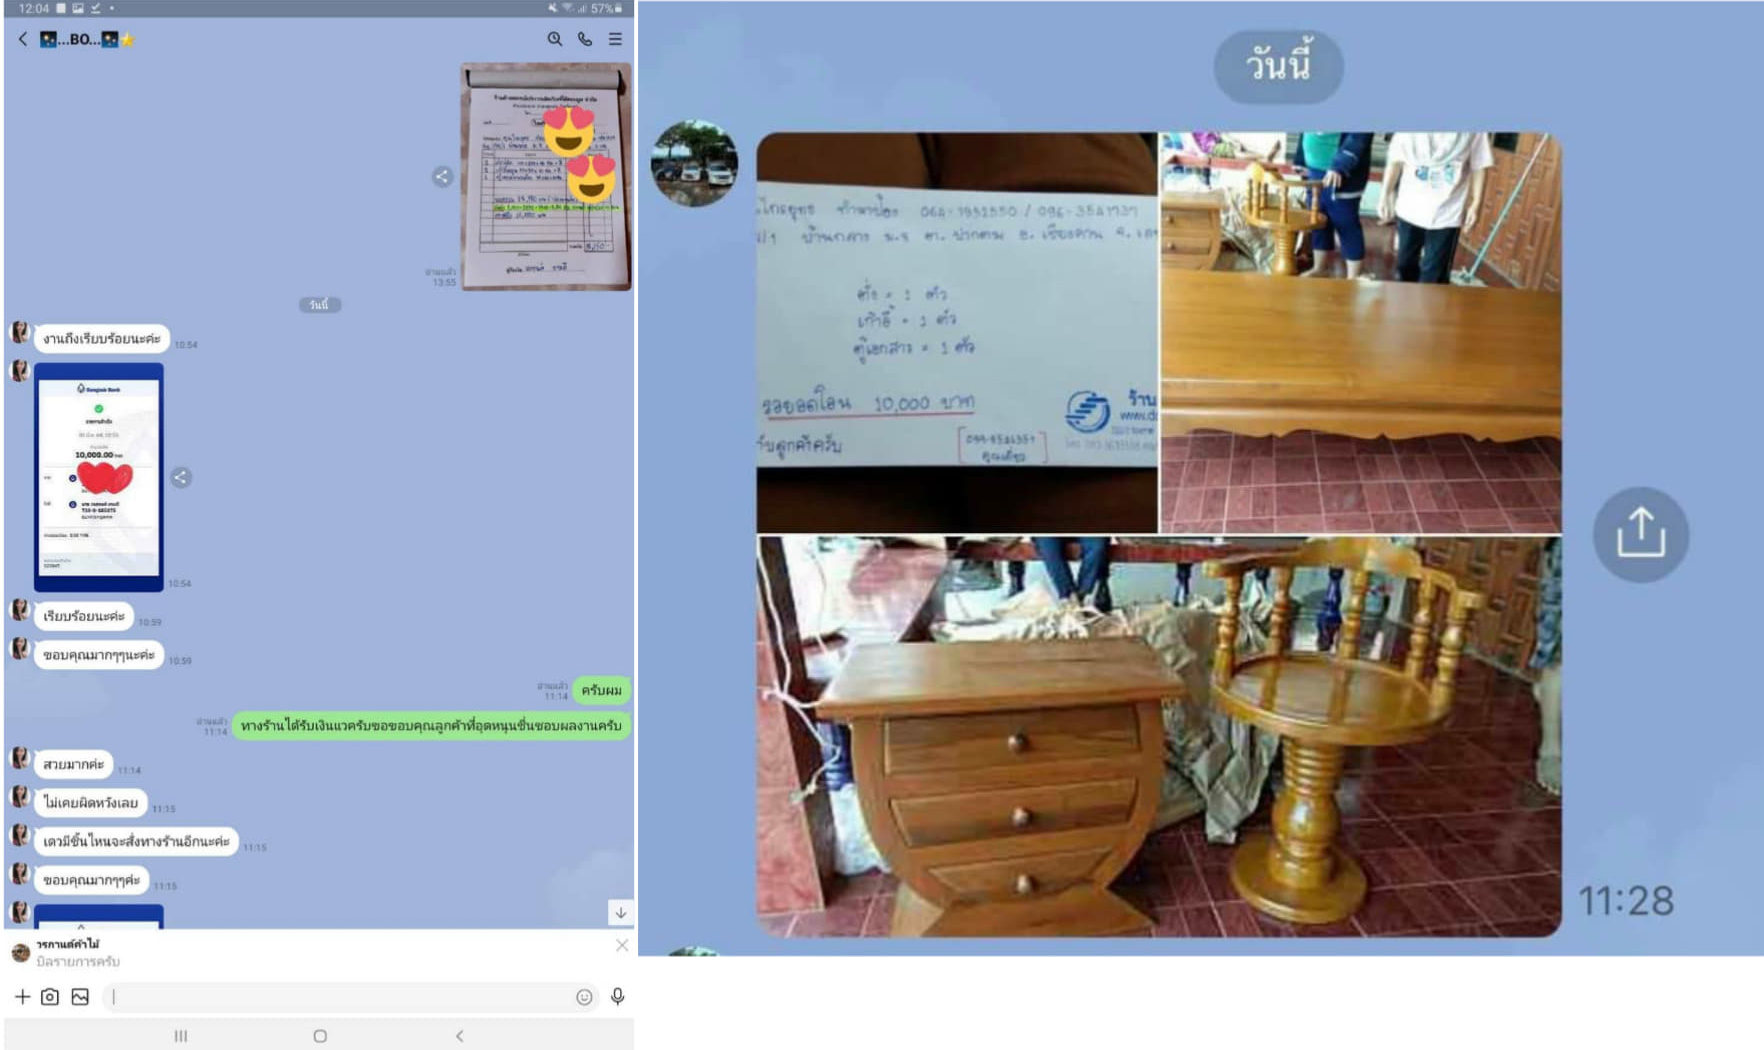Close the reply preview bar
The height and width of the screenshot is (1050, 1764).
(622, 945)
